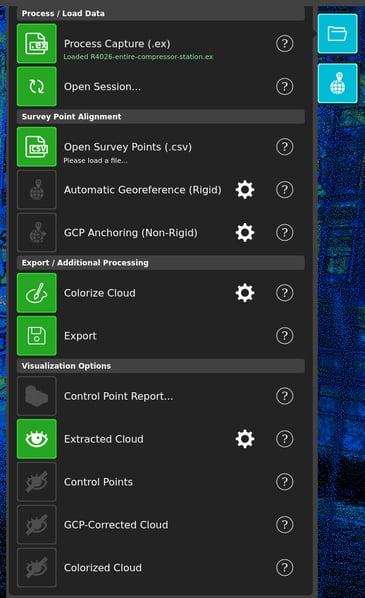The image size is (365, 598).
Task: Click the Open Survey Points CSV icon
Action: [37, 147]
